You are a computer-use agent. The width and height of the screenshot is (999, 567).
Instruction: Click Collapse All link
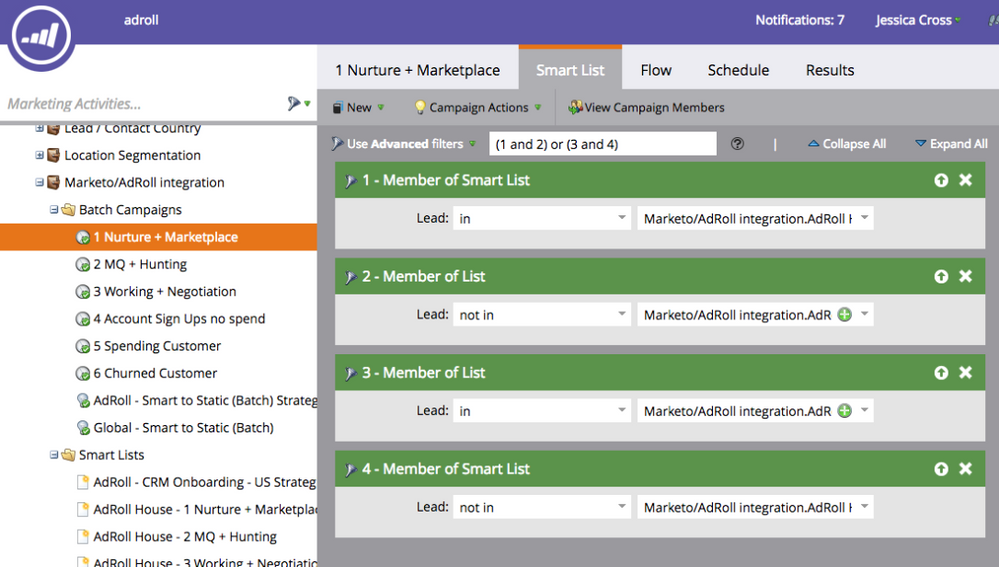tap(846, 144)
